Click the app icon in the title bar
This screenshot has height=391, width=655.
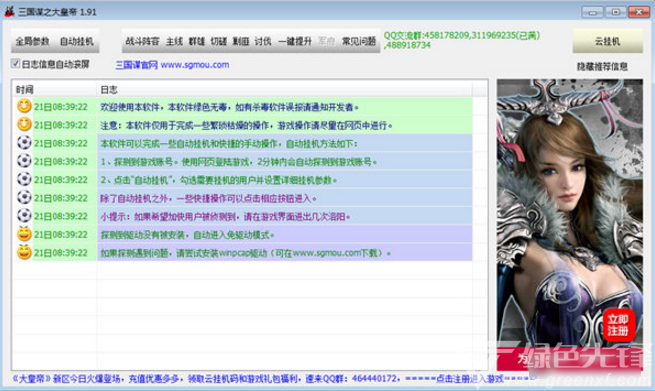[10, 11]
